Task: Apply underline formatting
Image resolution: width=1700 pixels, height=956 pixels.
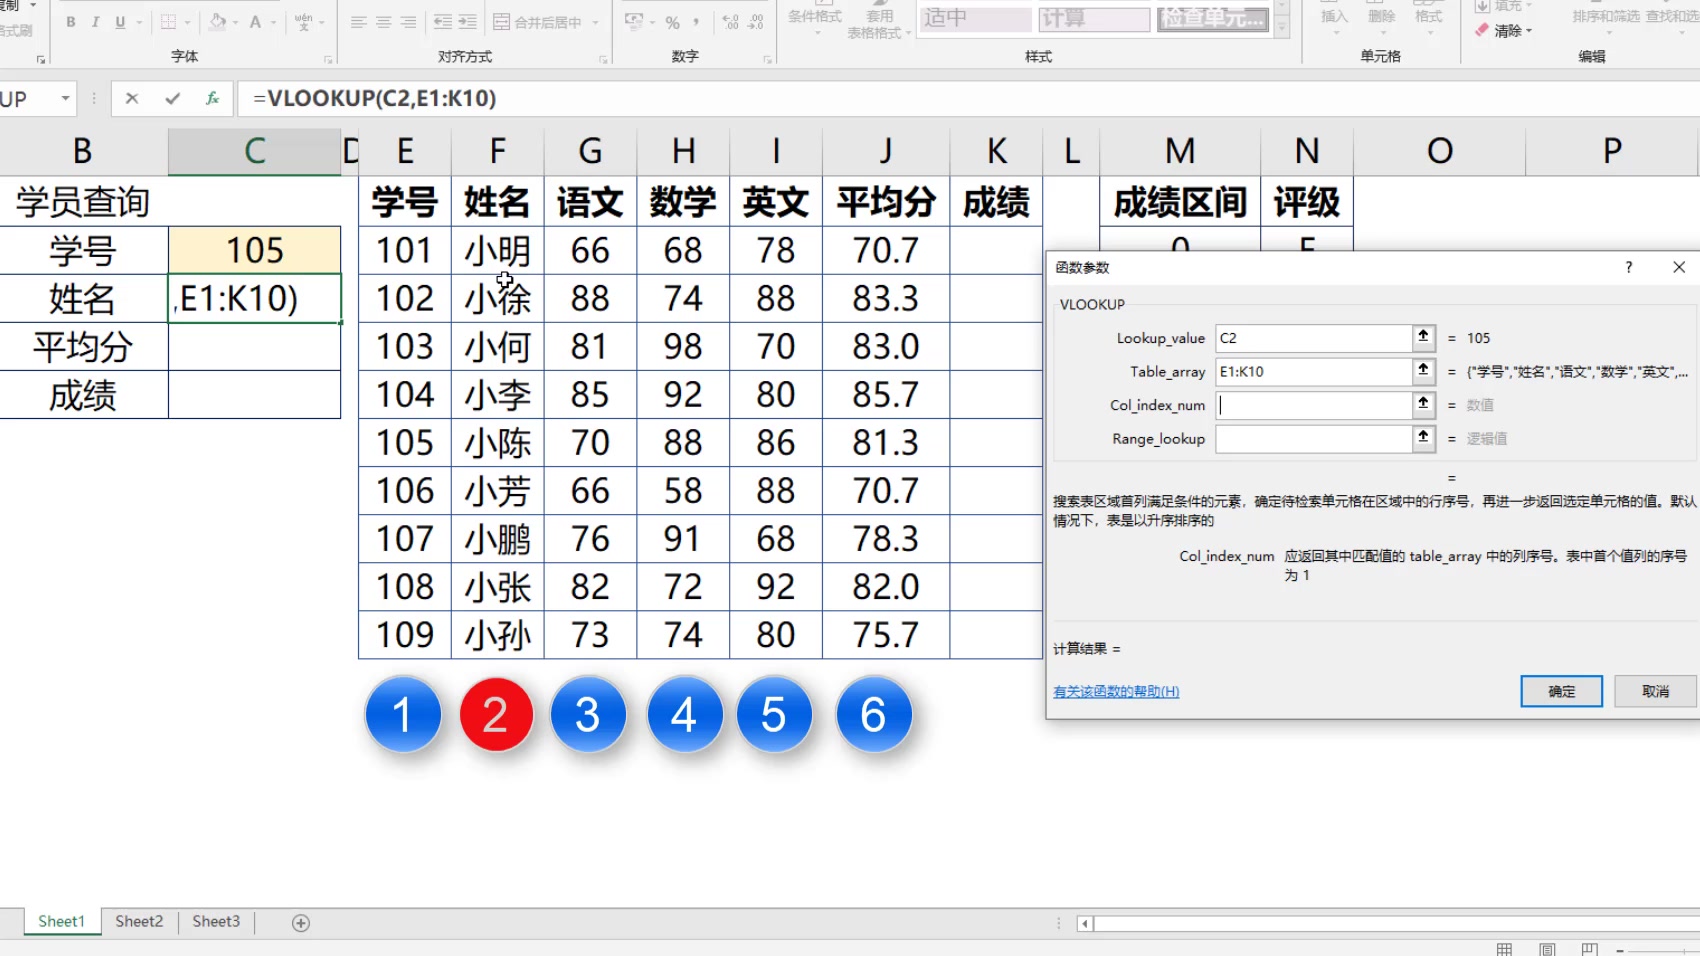Action: pyautogui.click(x=120, y=22)
